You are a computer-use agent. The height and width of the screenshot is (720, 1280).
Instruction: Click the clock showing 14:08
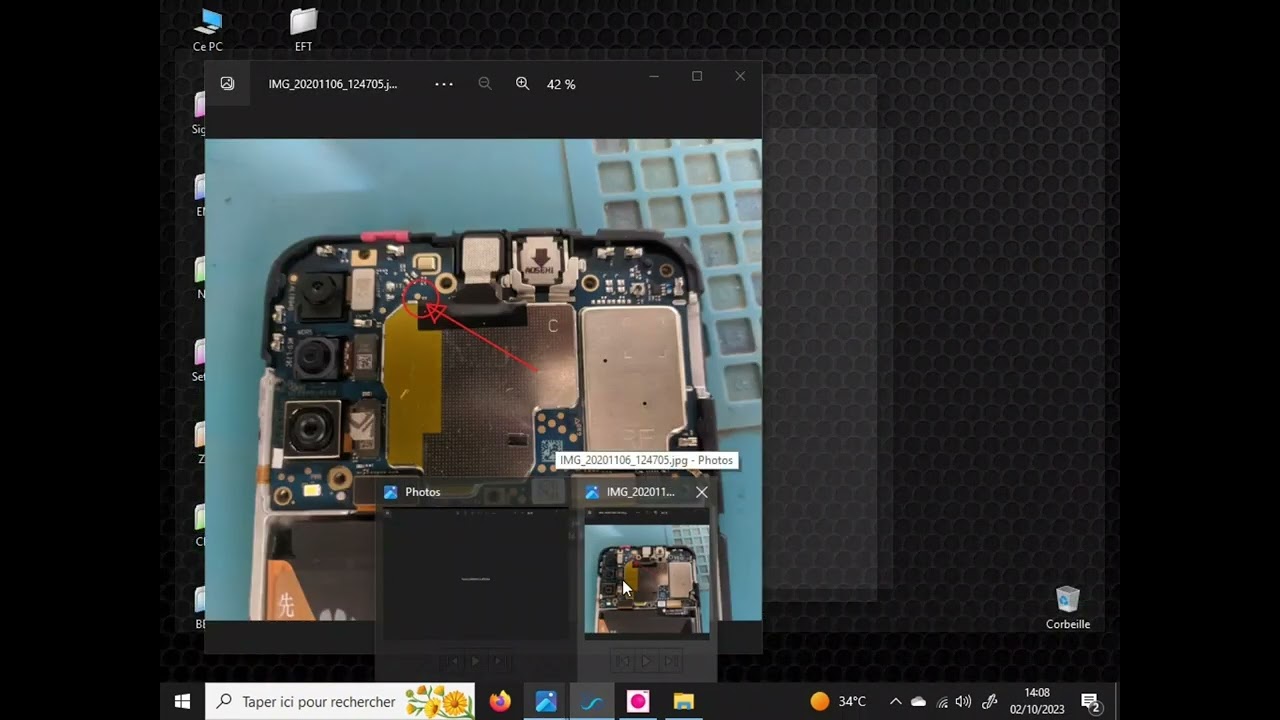click(x=1037, y=701)
